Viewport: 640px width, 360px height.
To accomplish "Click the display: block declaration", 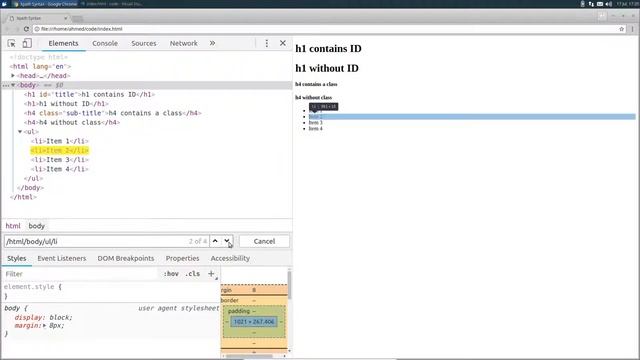I will click(43, 318).
